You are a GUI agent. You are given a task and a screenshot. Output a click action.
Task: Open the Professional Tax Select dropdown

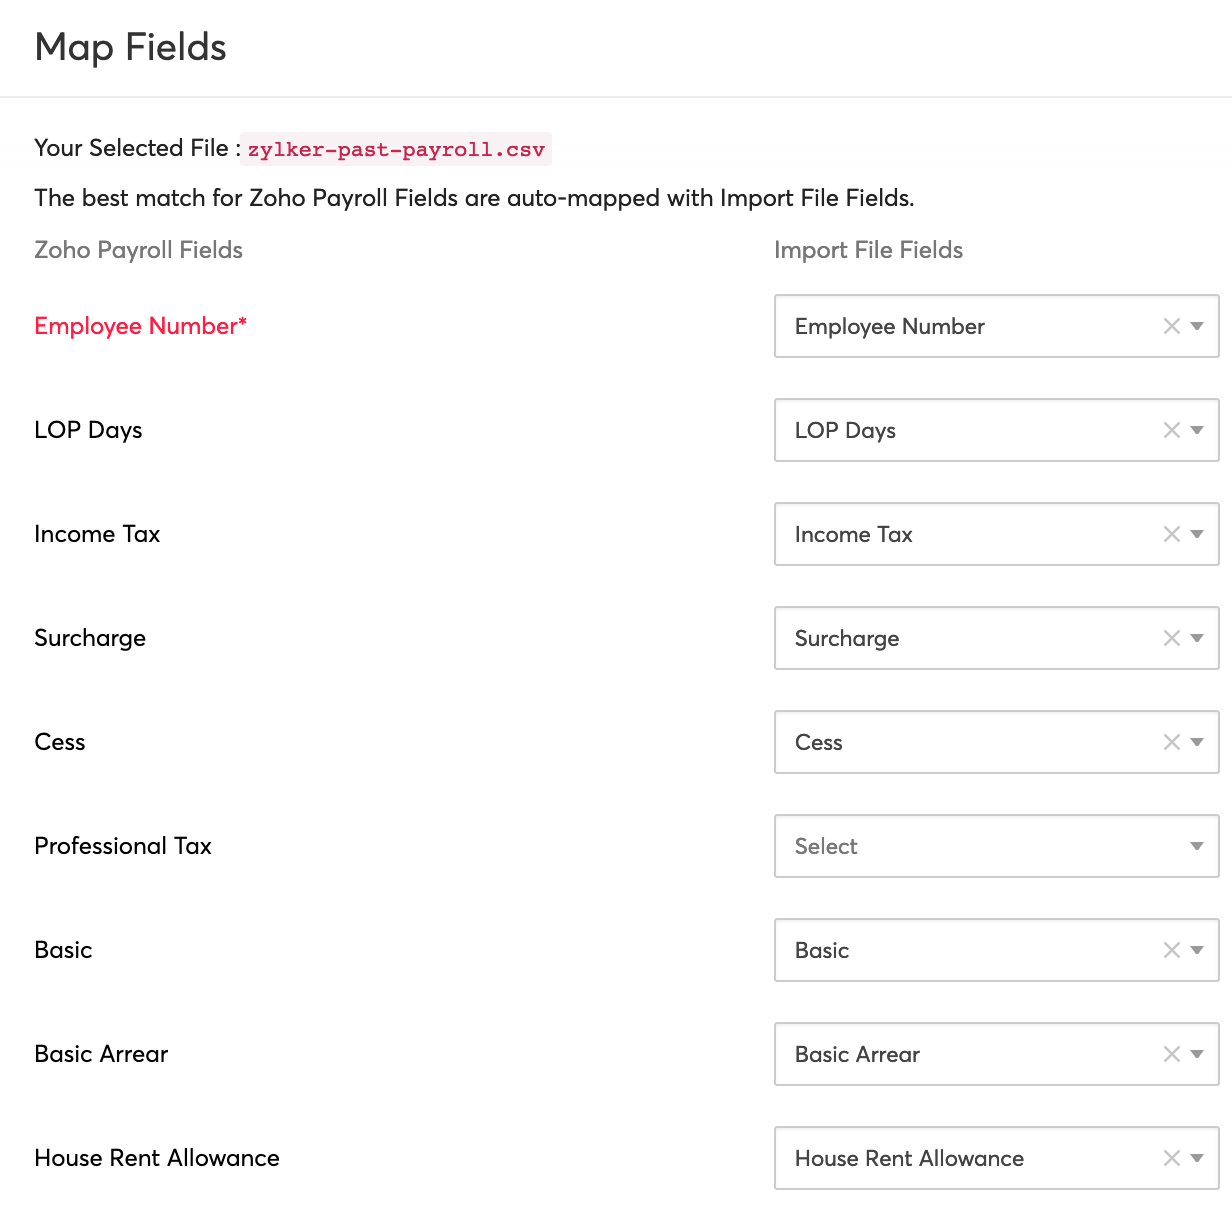(x=1196, y=846)
